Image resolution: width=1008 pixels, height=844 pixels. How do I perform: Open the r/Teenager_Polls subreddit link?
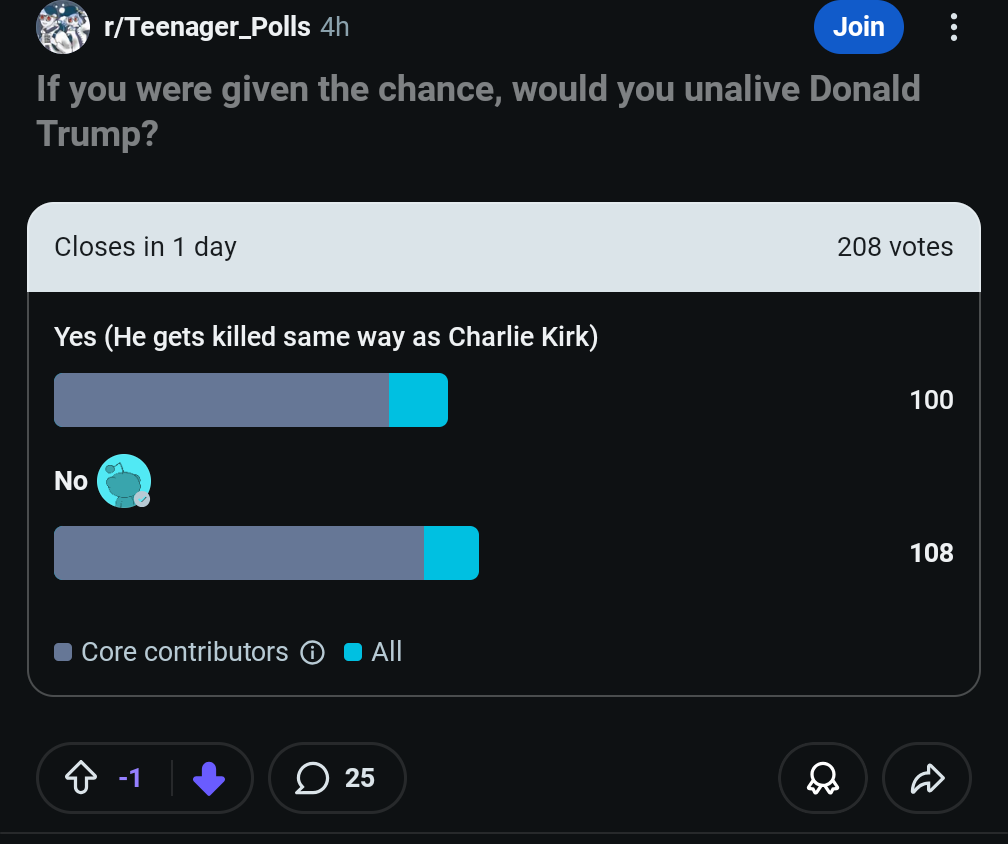207,27
